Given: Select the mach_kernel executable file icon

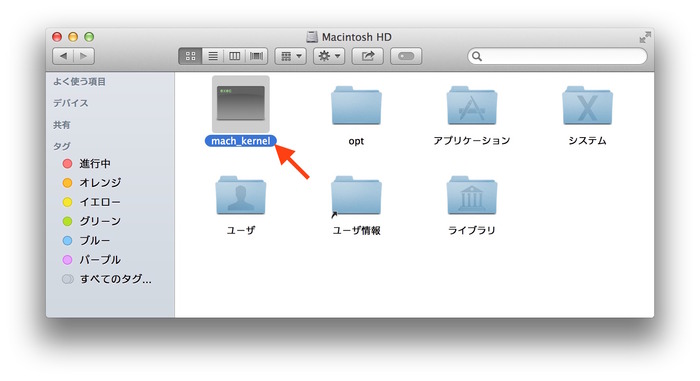Looking at the screenshot, I should pos(241,103).
